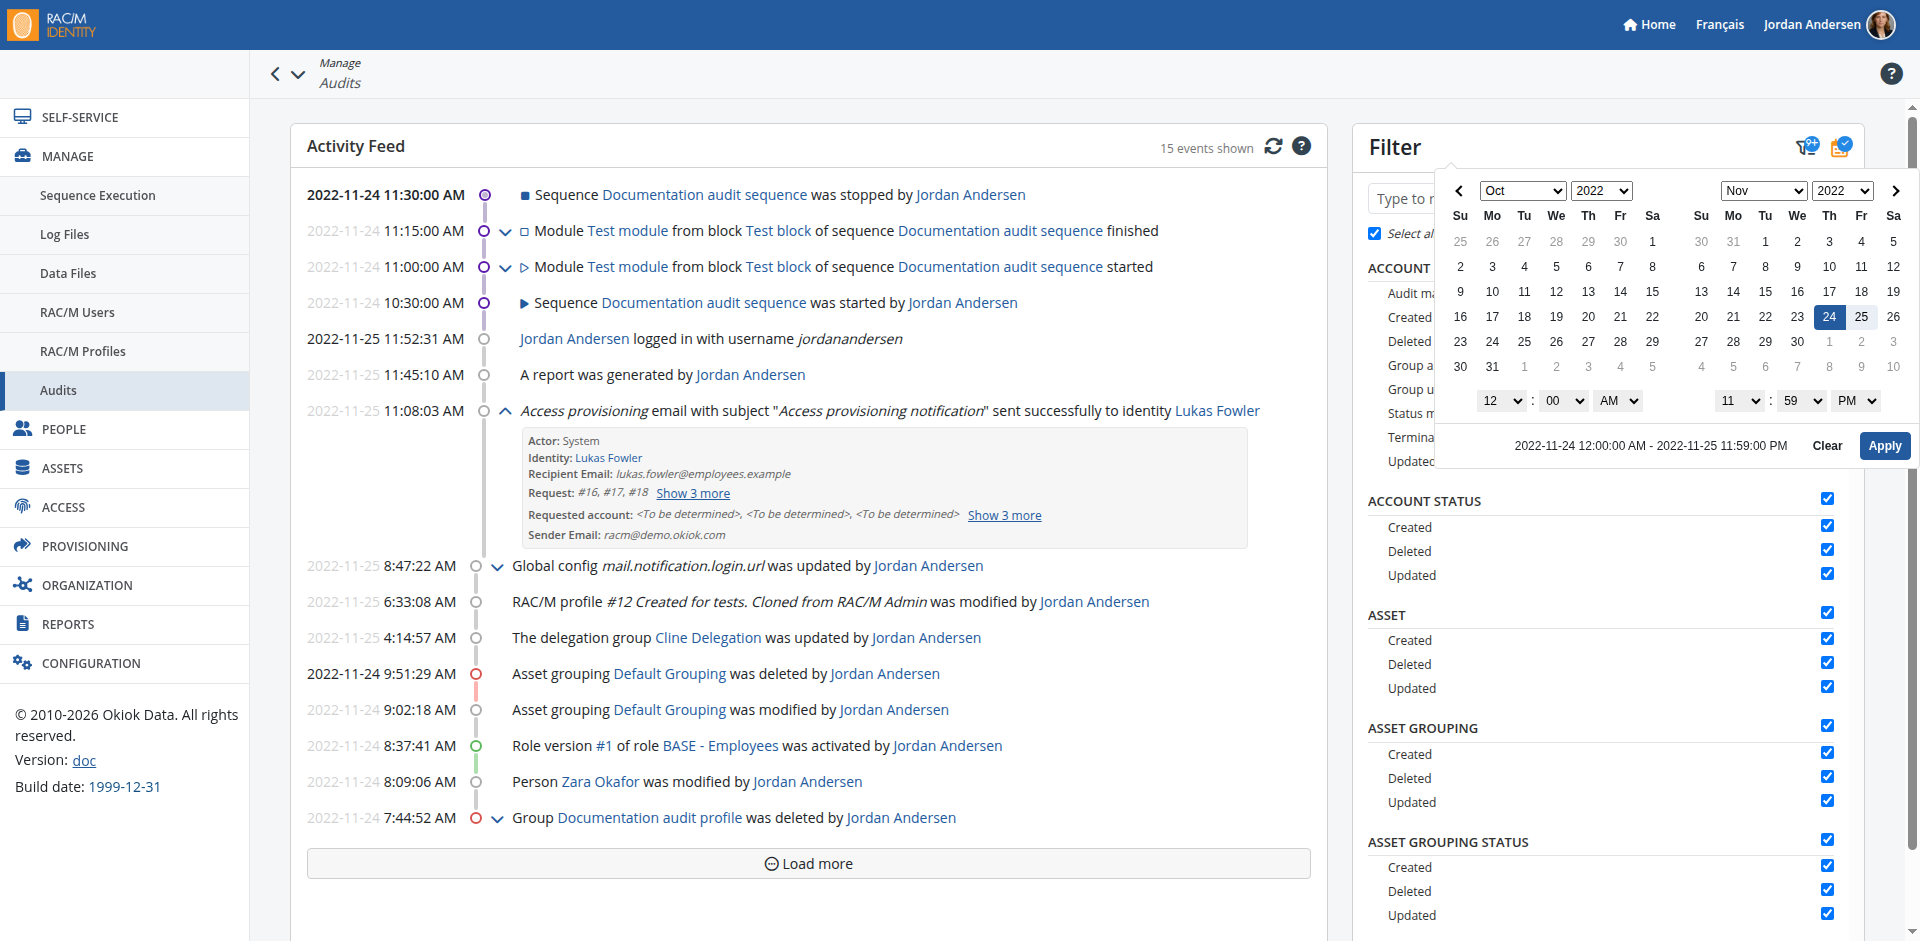1920x941 pixels.
Task: Toggle the ASSET GROUPING STATUS checkbox
Action: pyautogui.click(x=1827, y=840)
